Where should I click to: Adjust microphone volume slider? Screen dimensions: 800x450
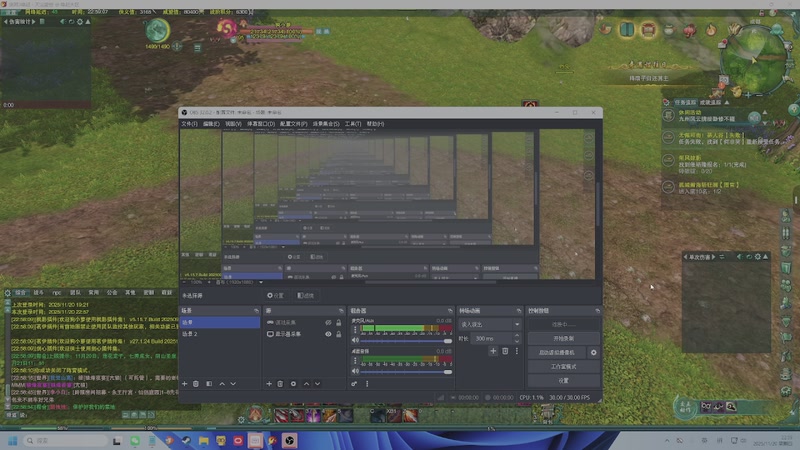click(x=406, y=341)
